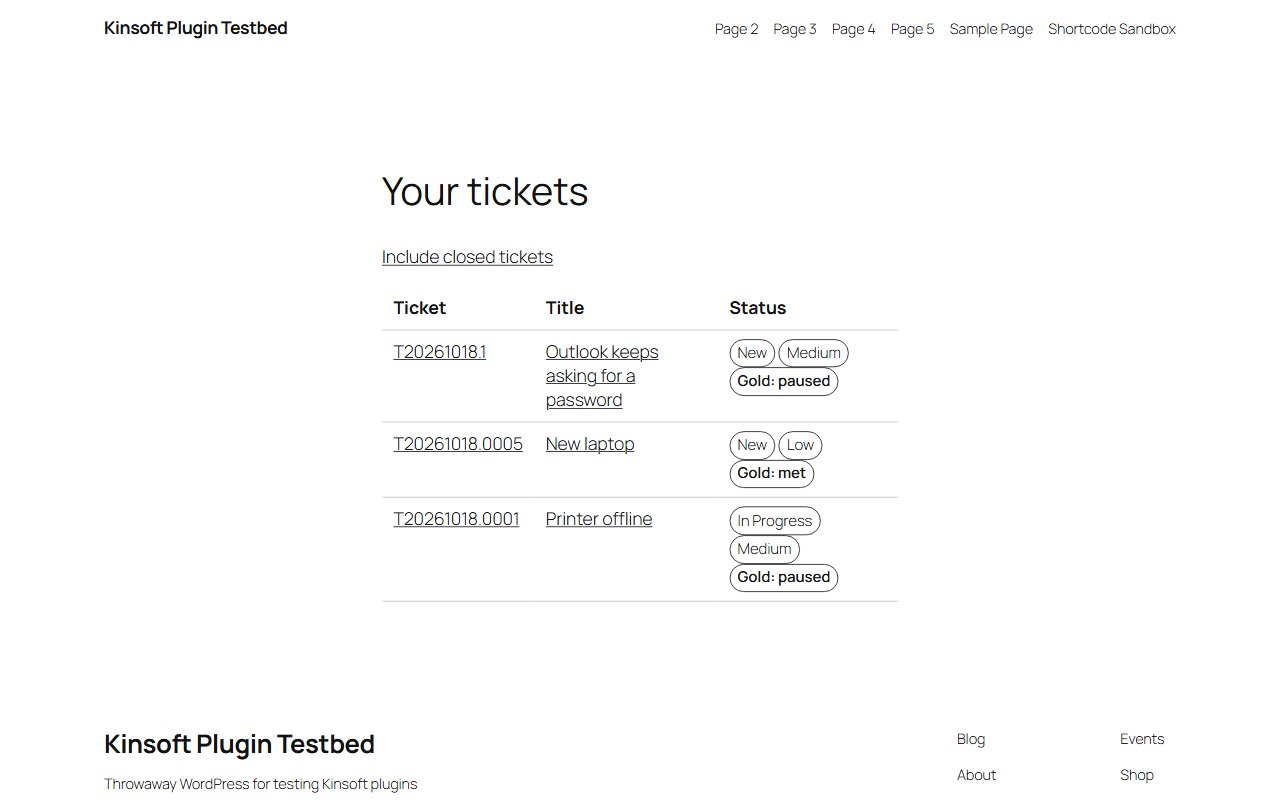
Task: Open the Sample Page link
Action: point(991,29)
